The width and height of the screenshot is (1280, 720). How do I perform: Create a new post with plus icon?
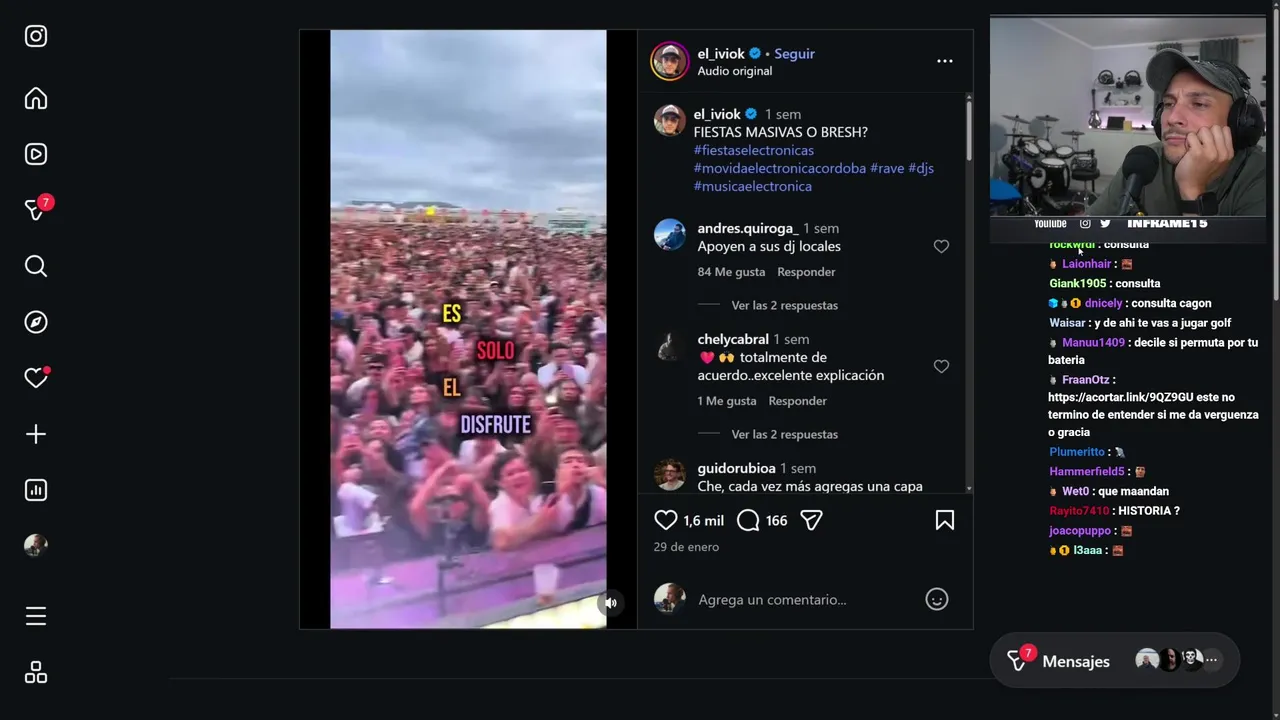pyautogui.click(x=36, y=434)
